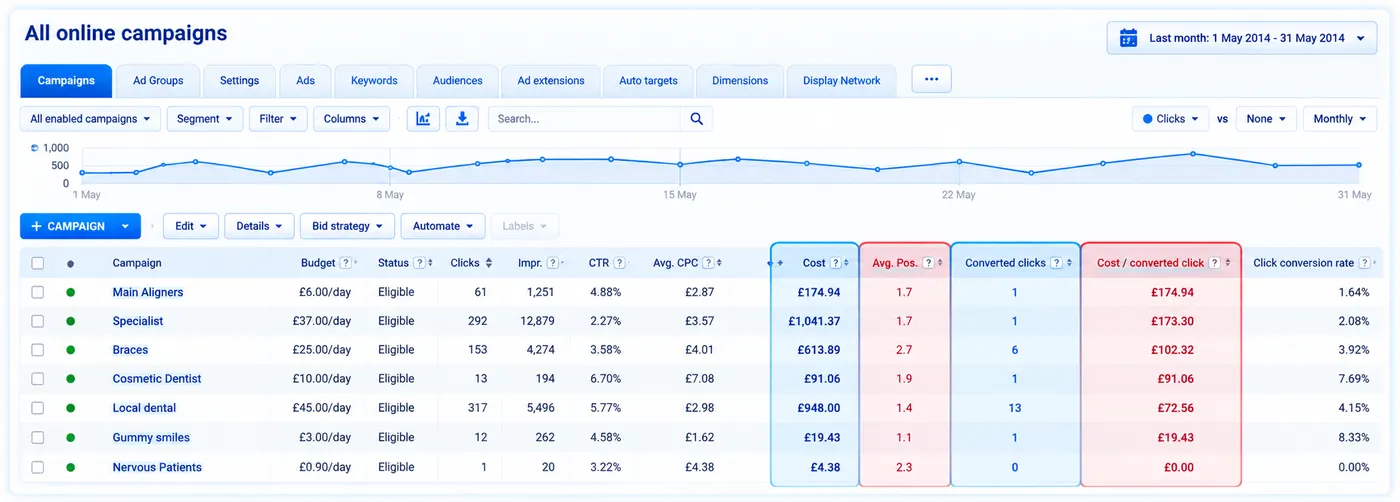Click green status dot for Braces
Screen dimensions: 1400x502
pyautogui.click(x=70, y=350)
